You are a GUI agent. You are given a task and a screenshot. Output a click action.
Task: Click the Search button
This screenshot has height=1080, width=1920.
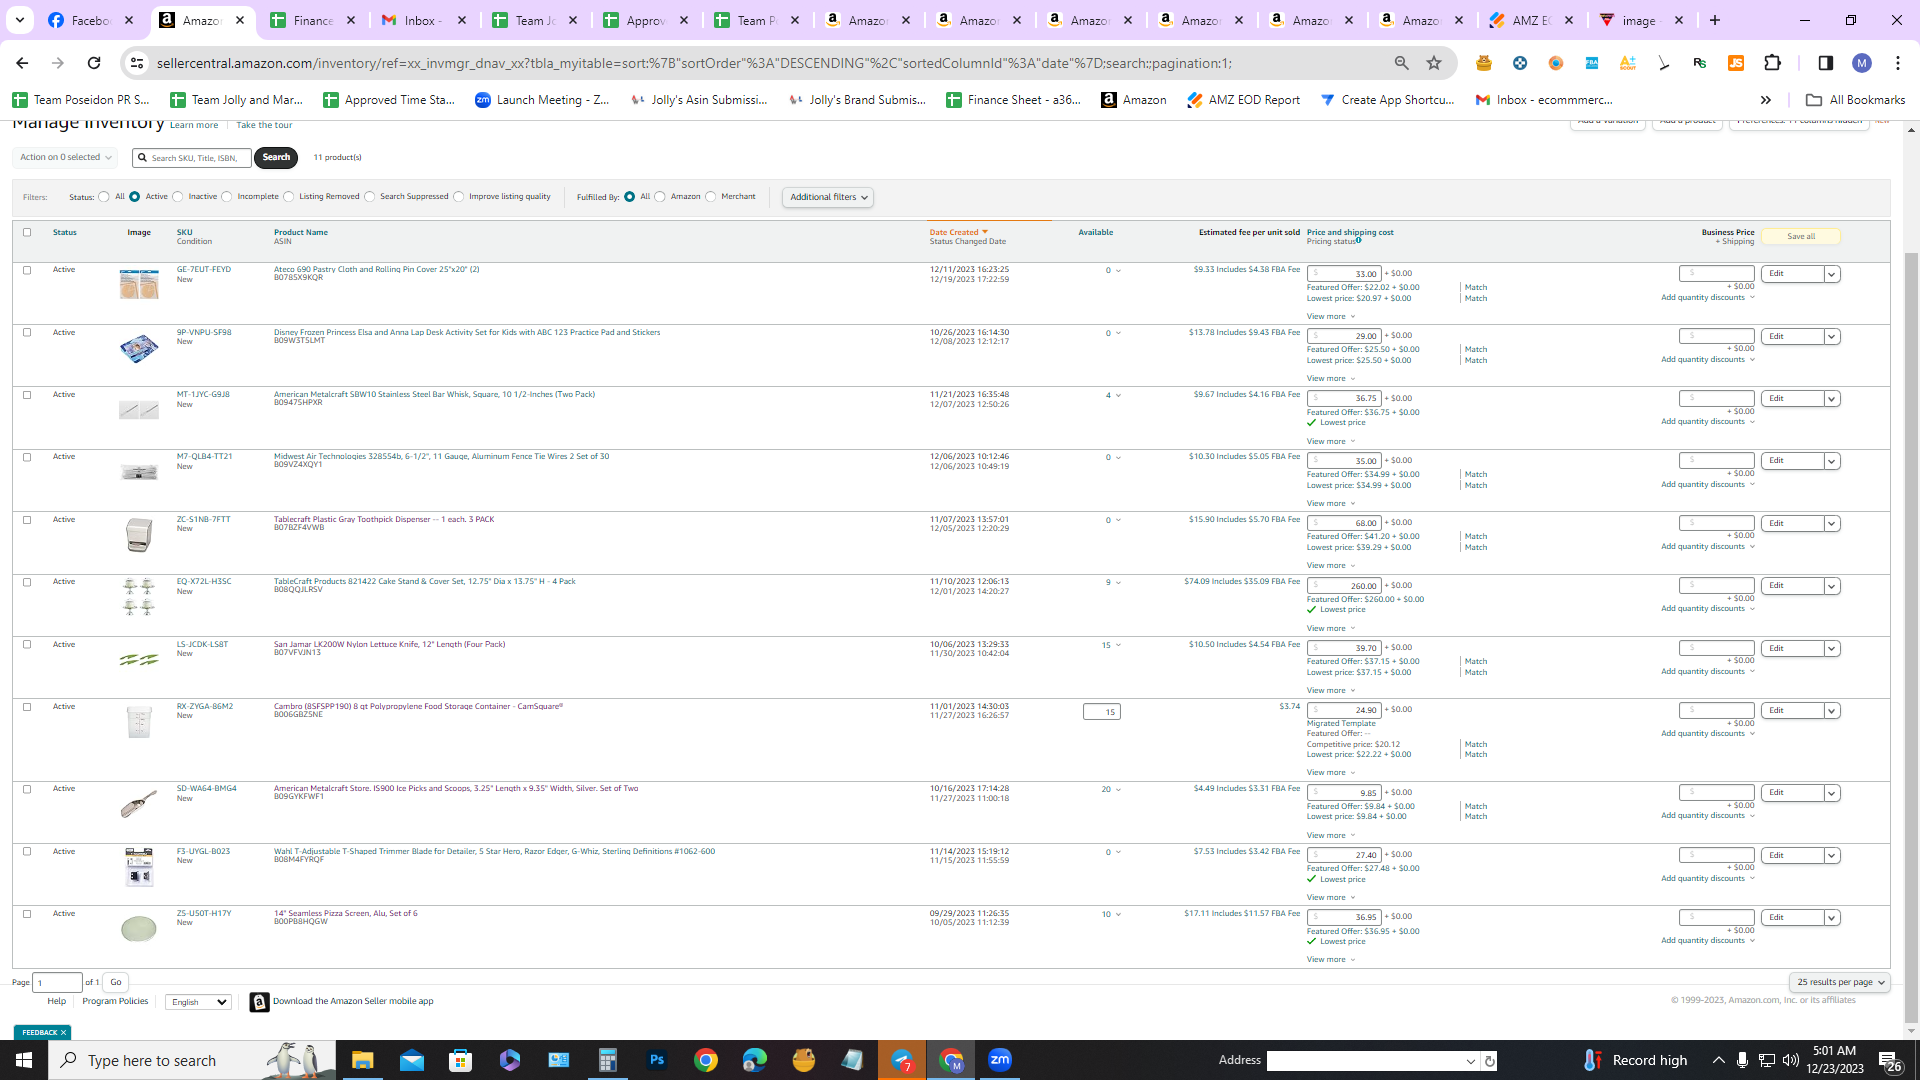point(276,157)
